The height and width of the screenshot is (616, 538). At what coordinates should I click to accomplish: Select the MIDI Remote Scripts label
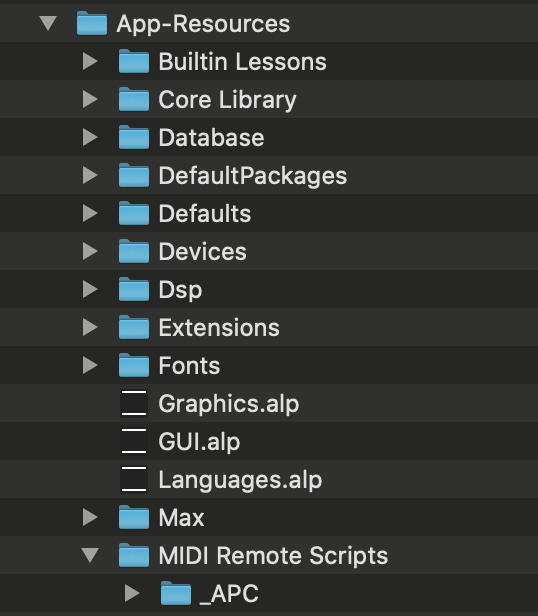tap(273, 555)
